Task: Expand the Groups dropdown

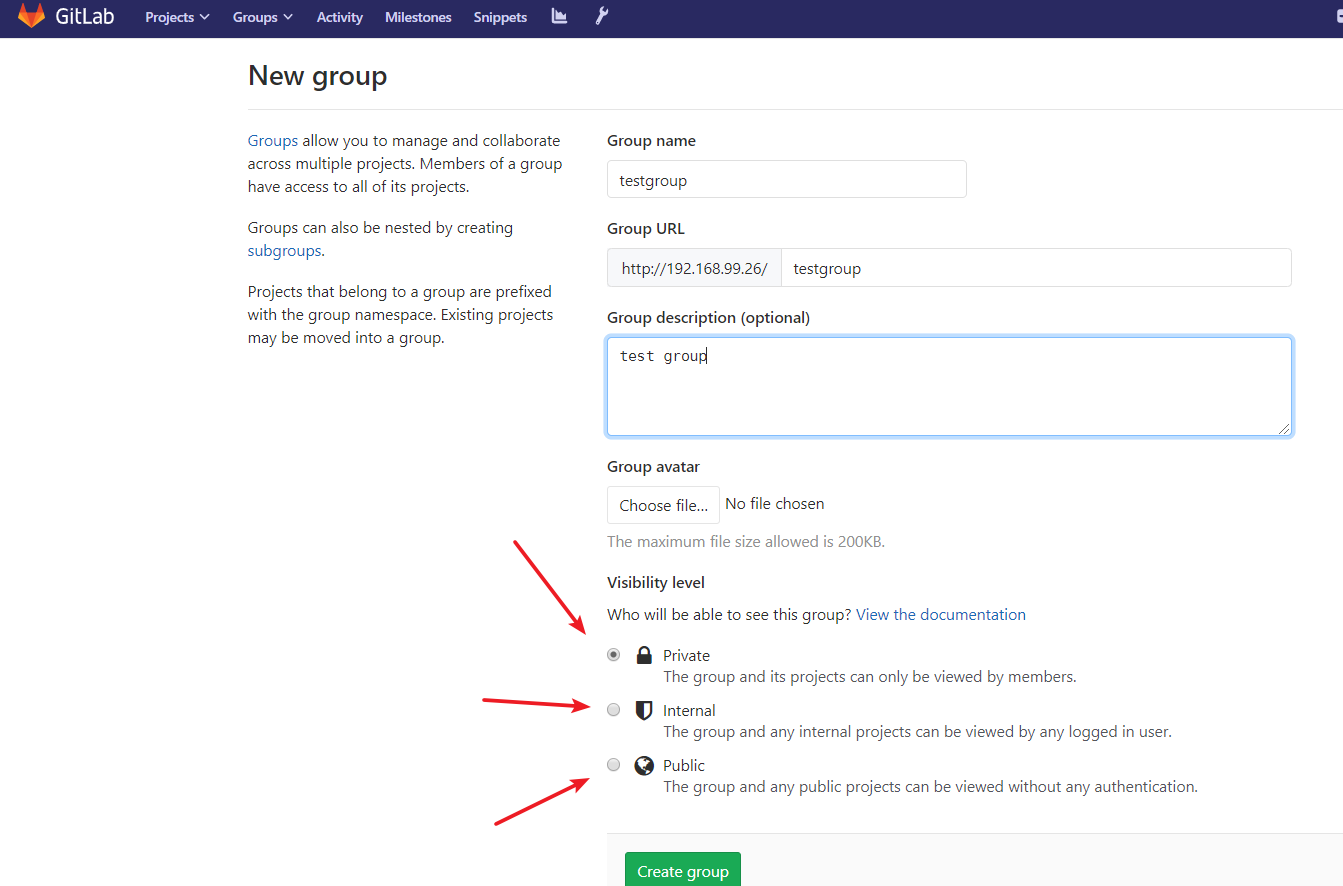Action: (x=261, y=17)
